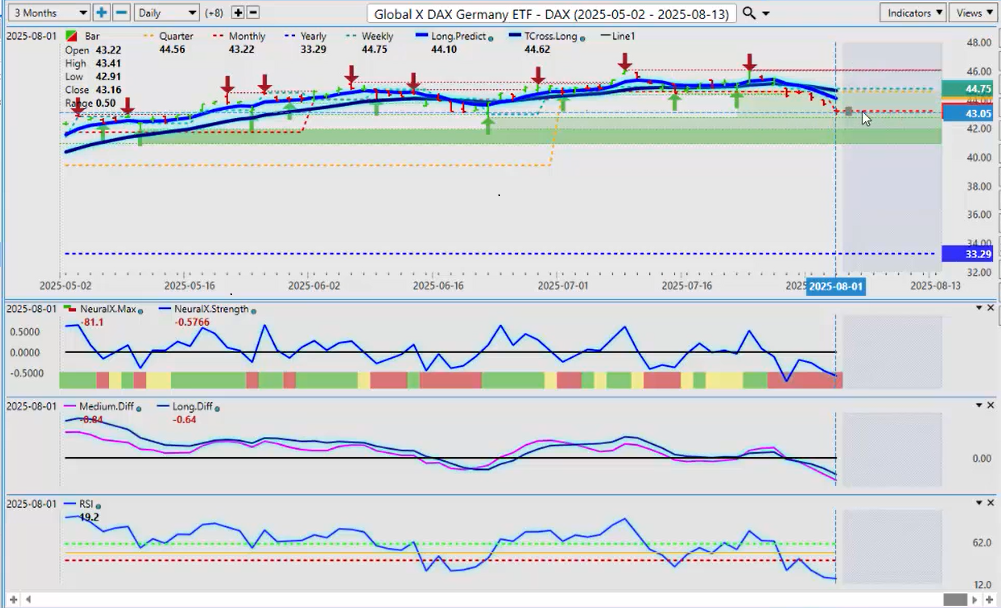The image size is (1001, 608).
Task: Click the black plus icon beside (+8)
Action: pos(238,13)
